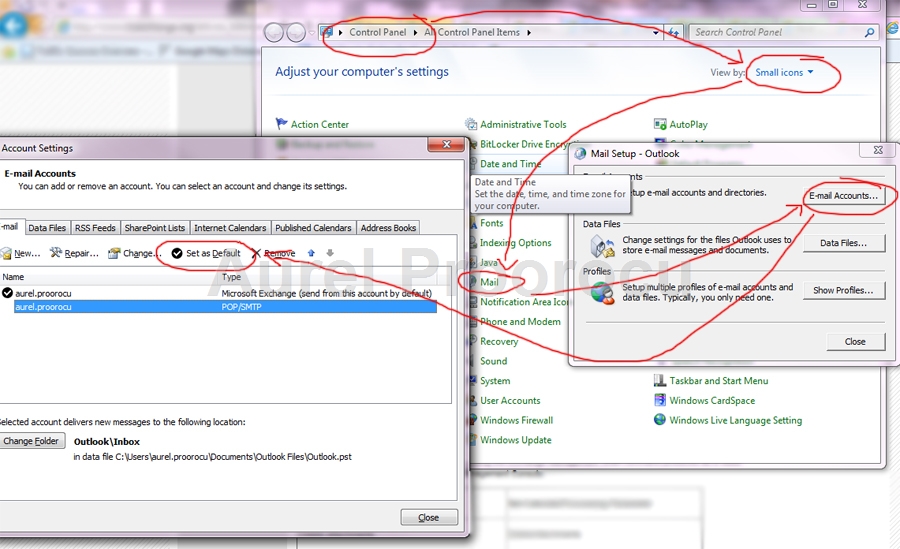
Task: Open Windows Update link
Action: pyautogui.click(x=515, y=440)
